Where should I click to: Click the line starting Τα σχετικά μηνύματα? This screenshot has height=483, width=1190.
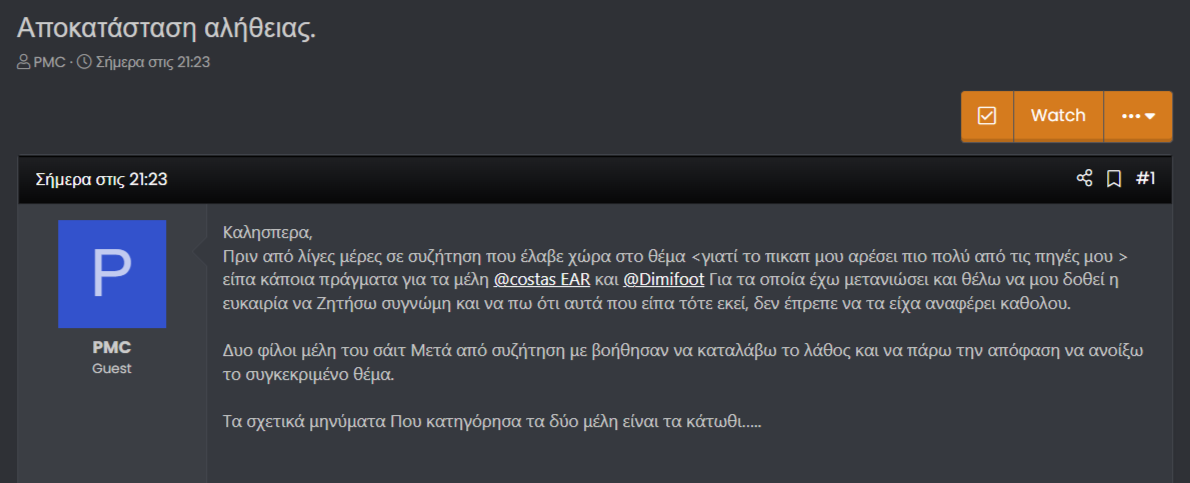[x=491, y=420]
